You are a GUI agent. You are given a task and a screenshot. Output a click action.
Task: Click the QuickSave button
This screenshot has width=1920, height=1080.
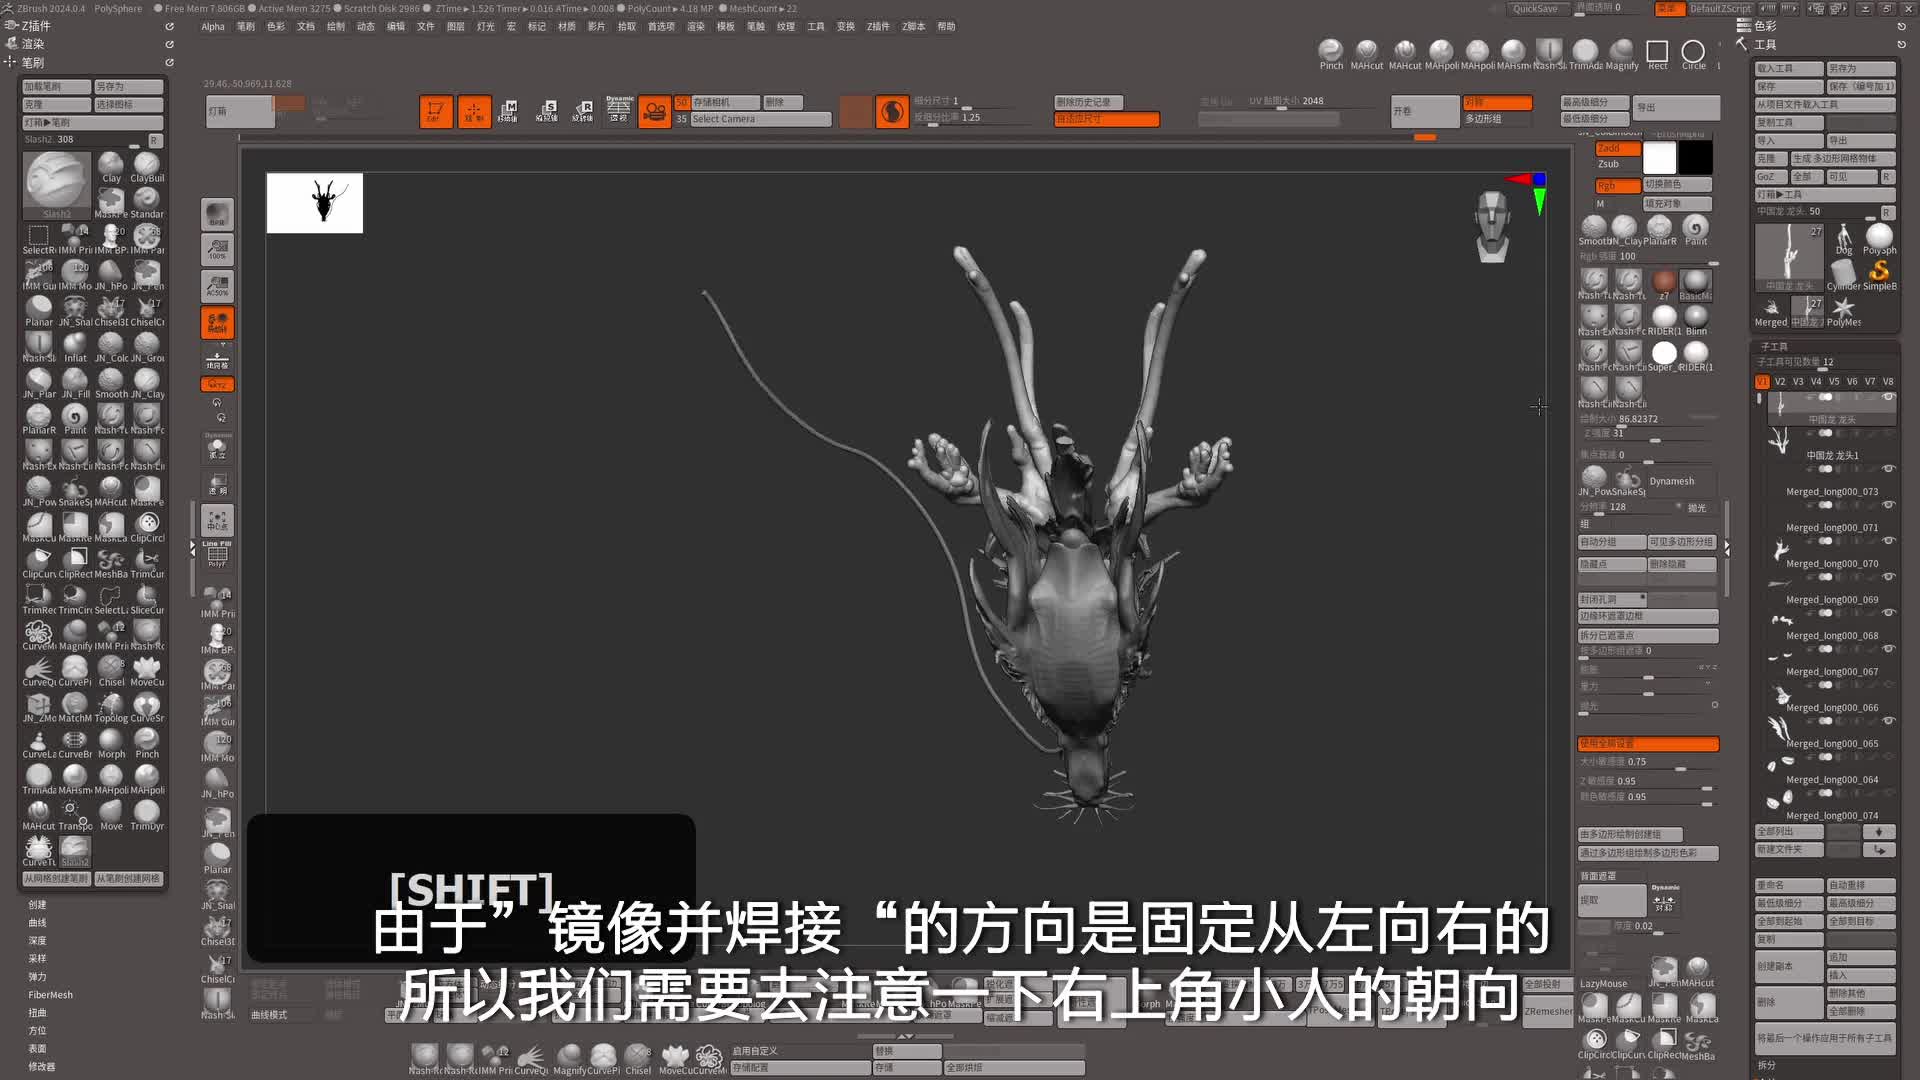[1535, 8]
